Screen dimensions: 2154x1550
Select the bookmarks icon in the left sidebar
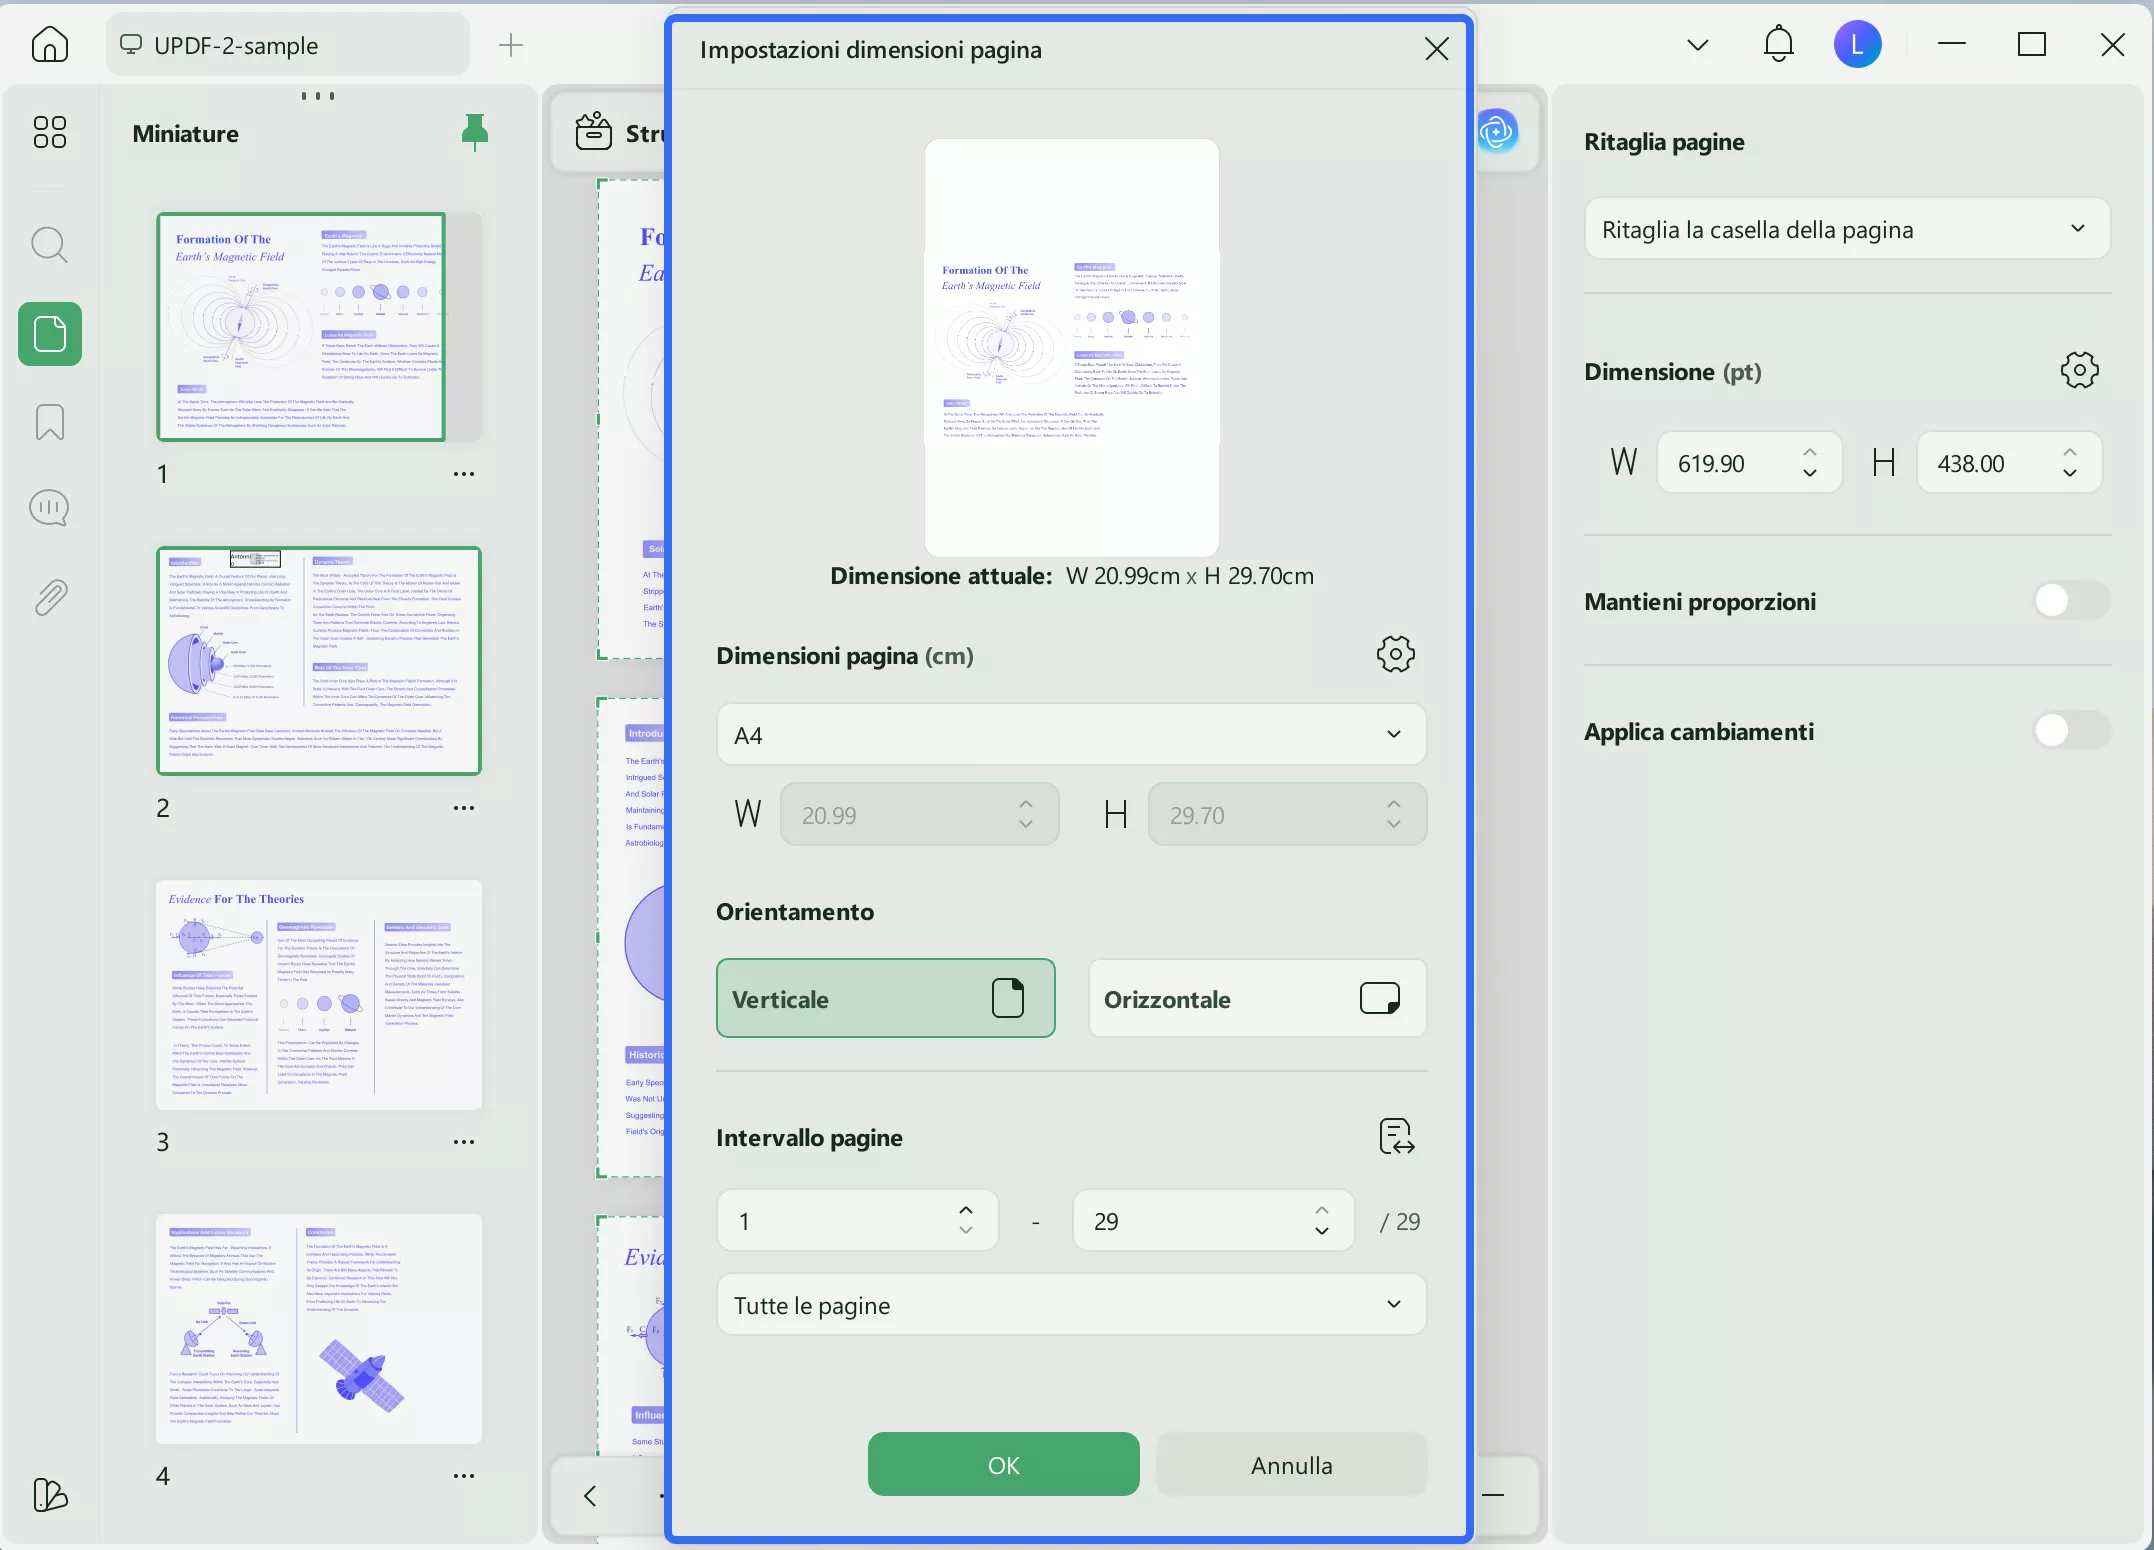coord(49,421)
